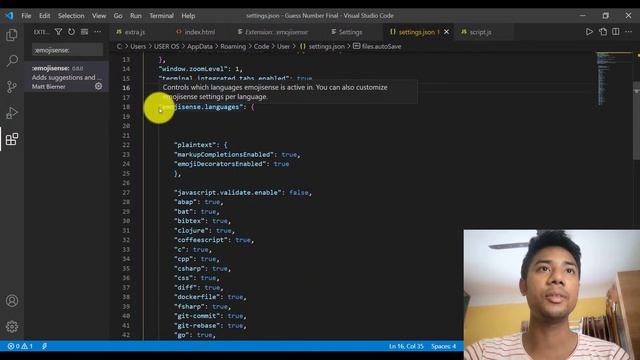Open emojisense extension manage gear

coord(98,86)
